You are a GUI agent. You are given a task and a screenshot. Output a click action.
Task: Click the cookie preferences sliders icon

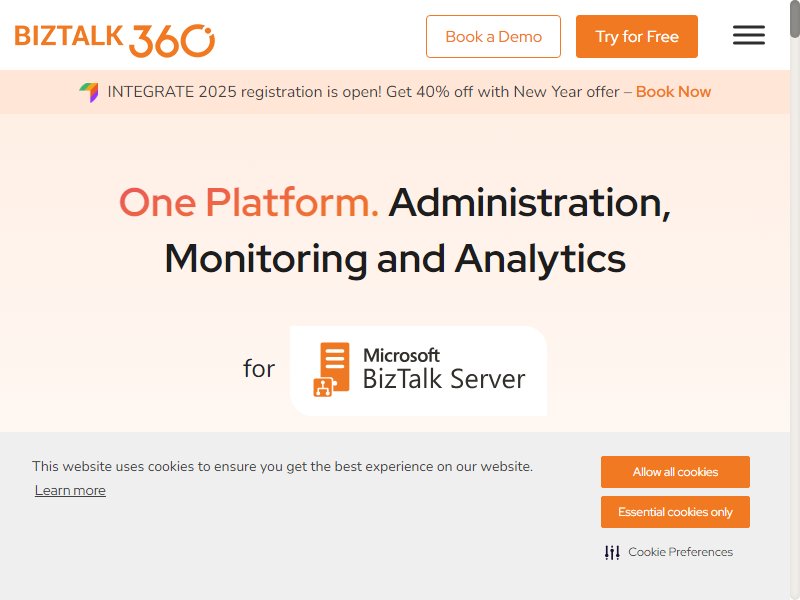click(612, 552)
